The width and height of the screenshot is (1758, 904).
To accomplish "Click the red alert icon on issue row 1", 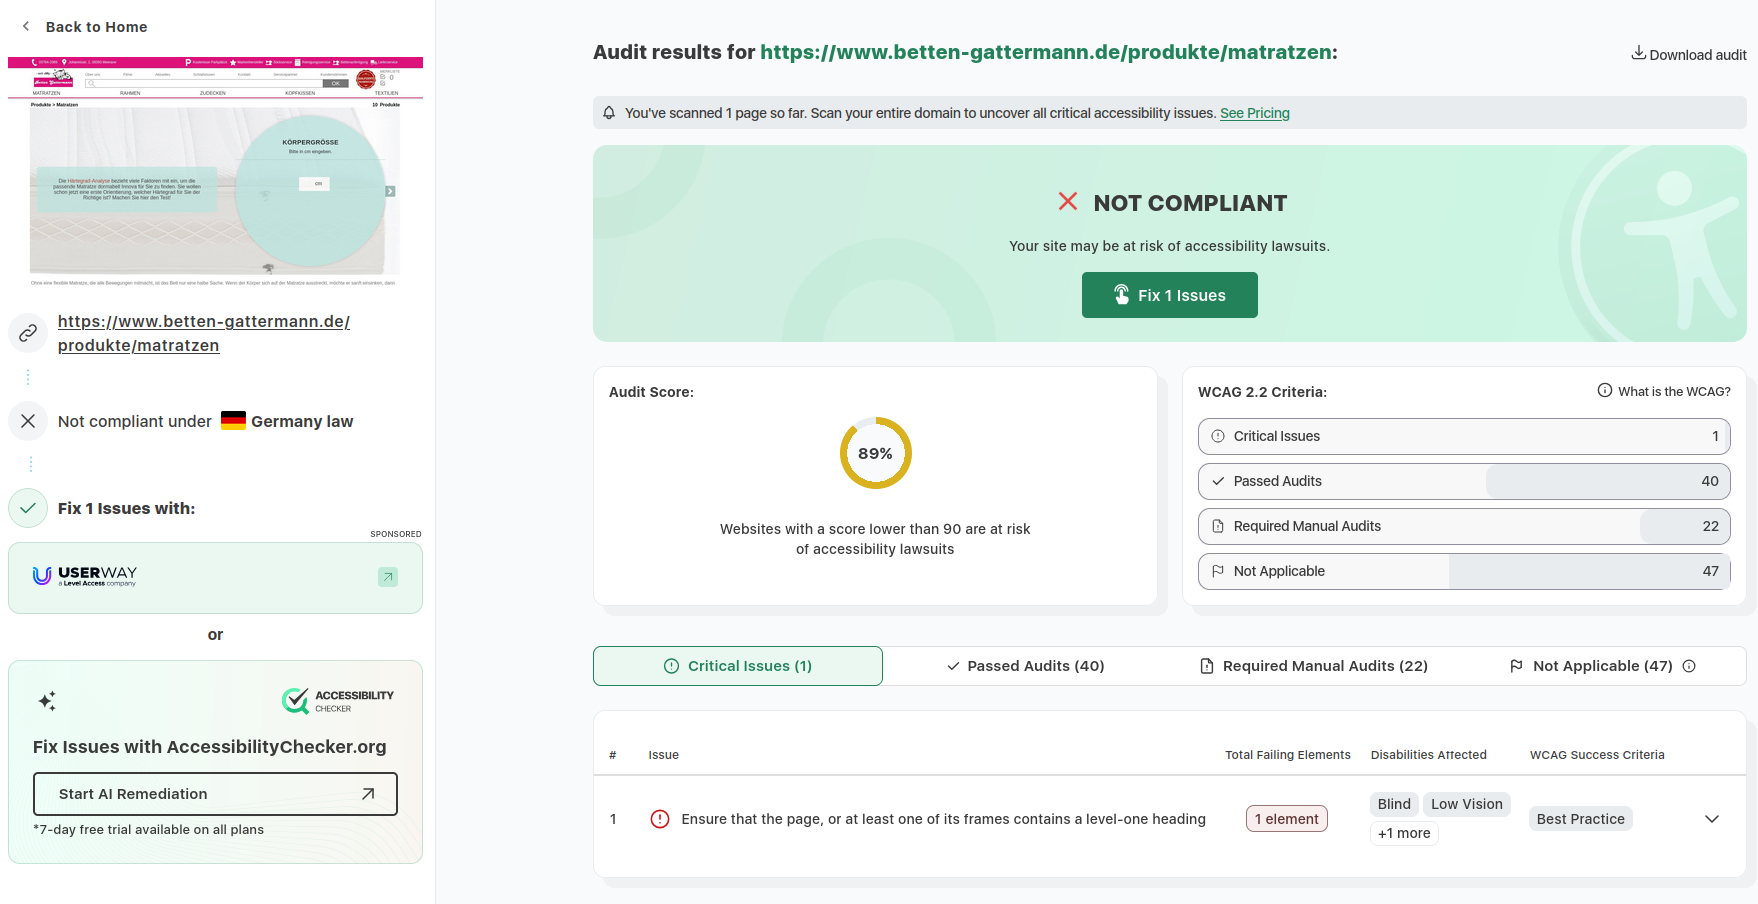I will point(660,819).
